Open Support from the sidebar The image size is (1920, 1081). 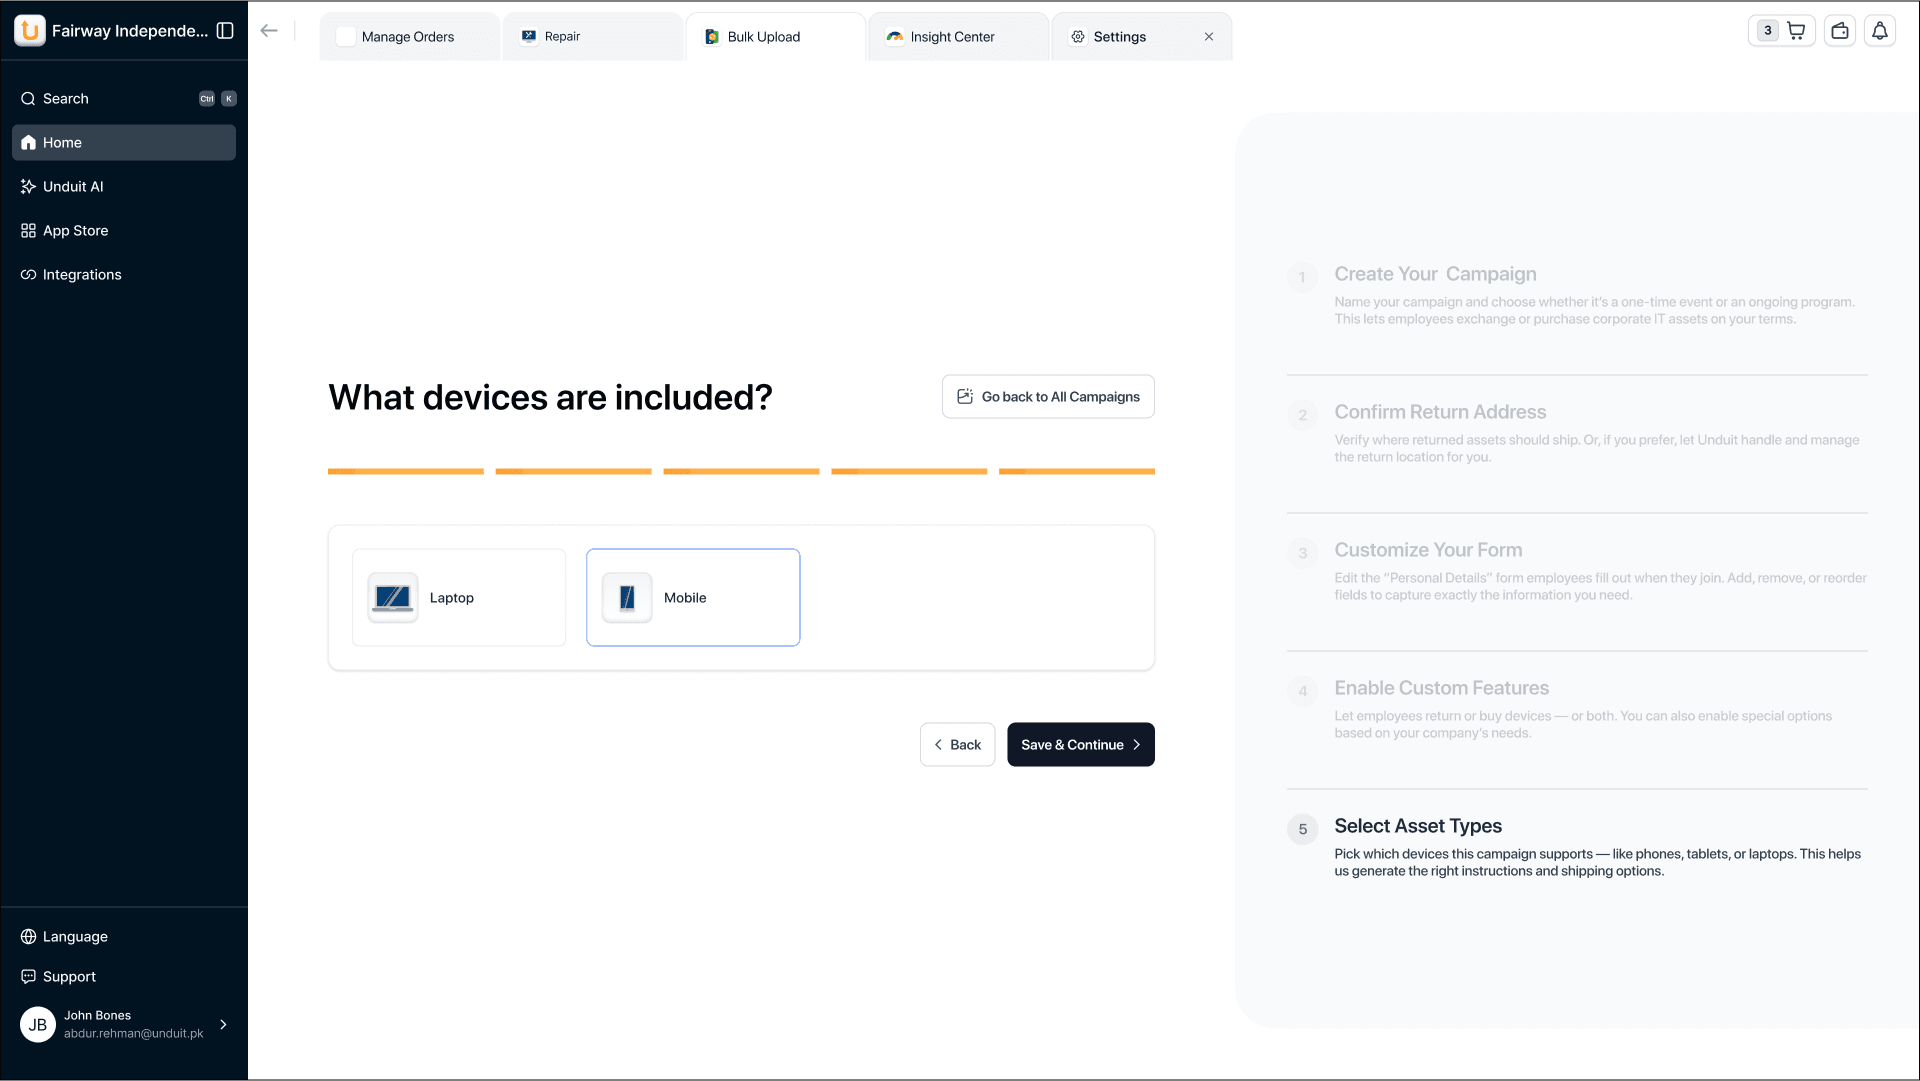click(68, 976)
